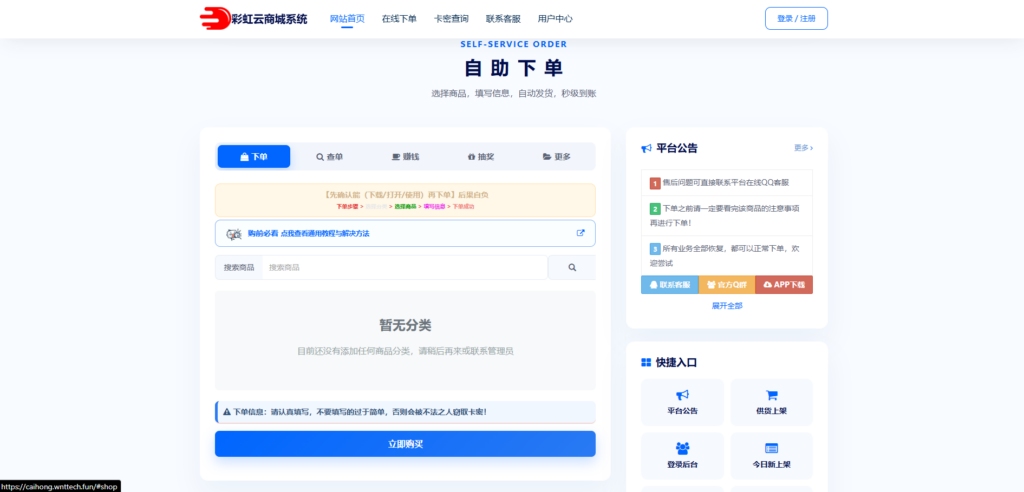The width and height of the screenshot is (1024, 492).
Task: Switch to the 抽奖 tab
Action: (x=481, y=157)
